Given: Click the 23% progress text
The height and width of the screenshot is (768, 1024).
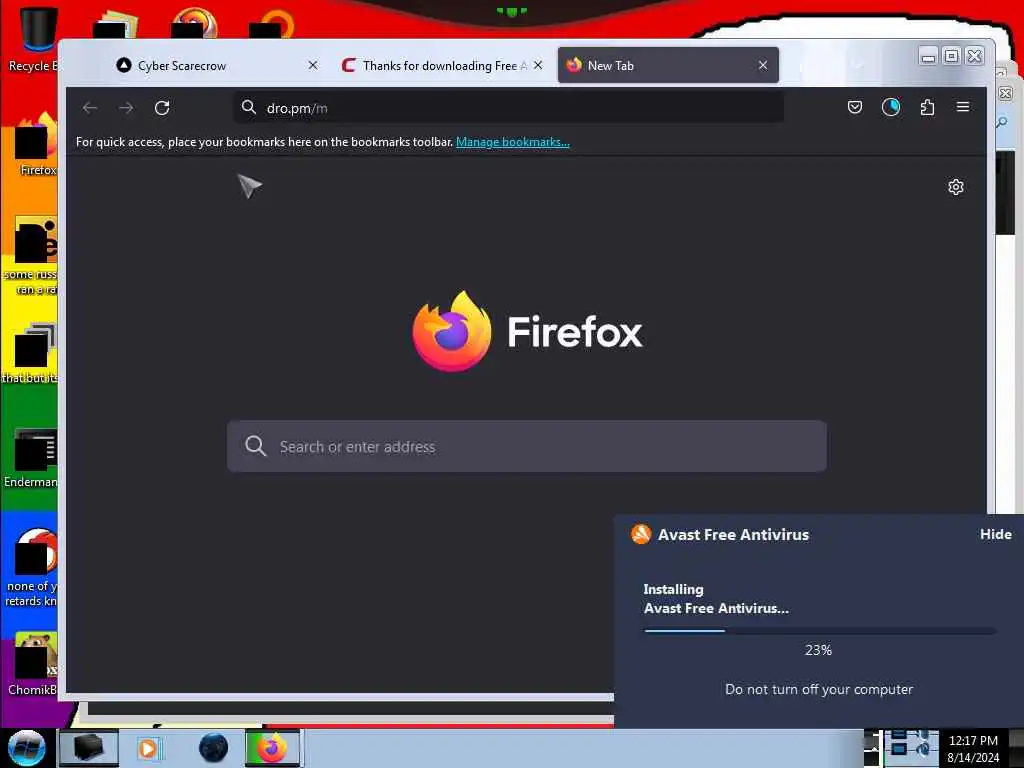Looking at the screenshot, I should (x=818, y=650).
